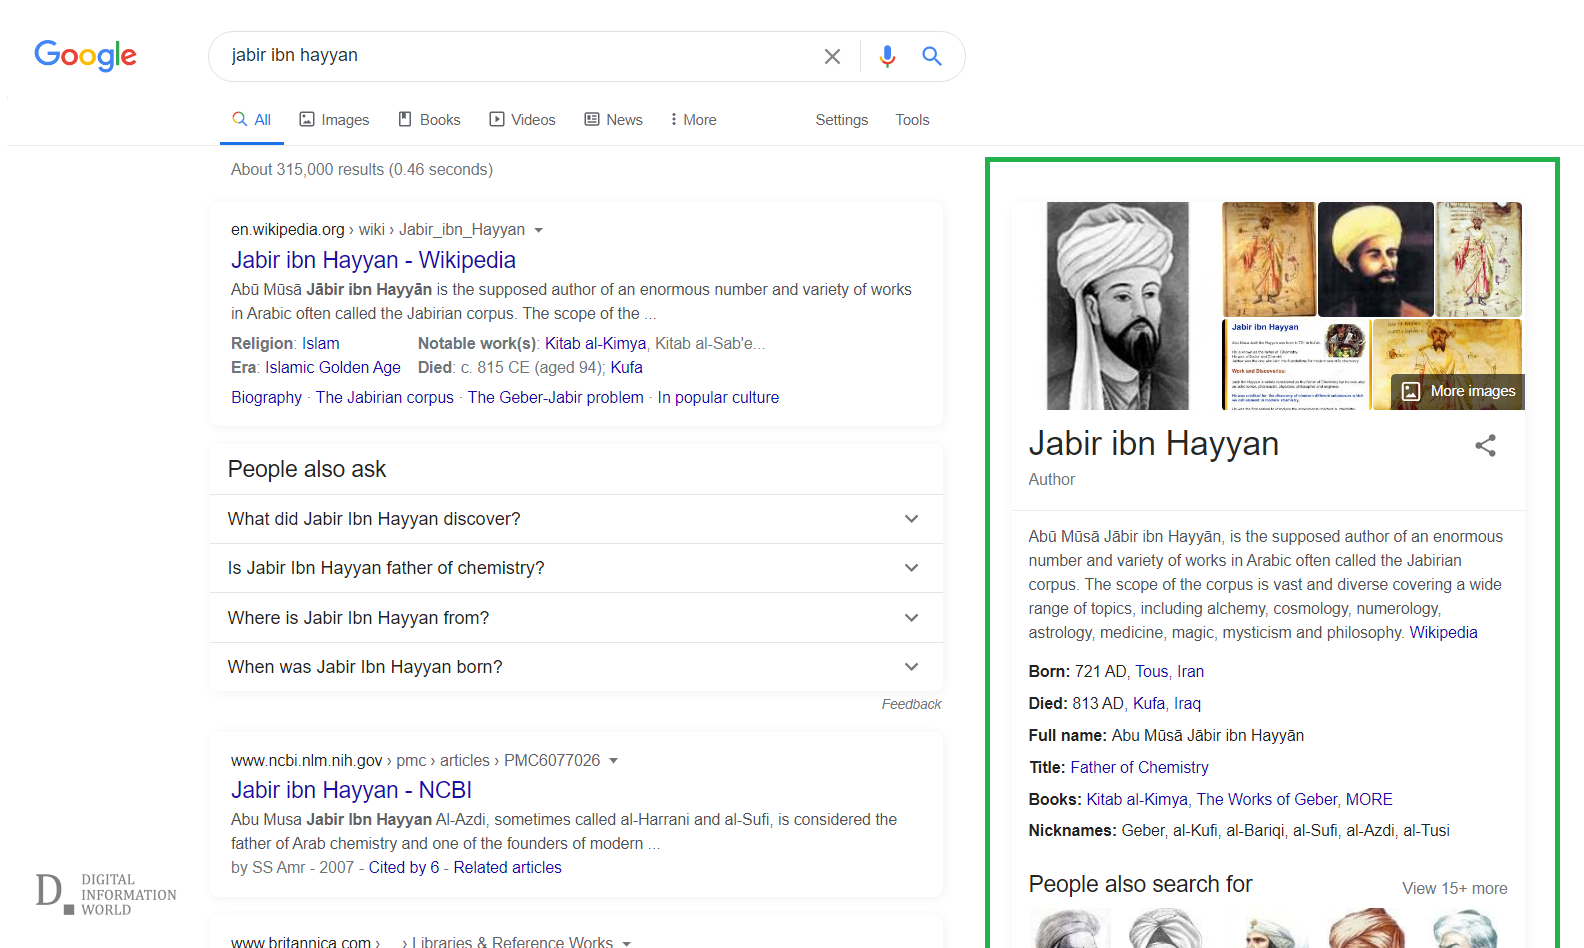Screen dimensions: 1584x948
Task: Switch to the Images tab
Action: click(334, 120)
